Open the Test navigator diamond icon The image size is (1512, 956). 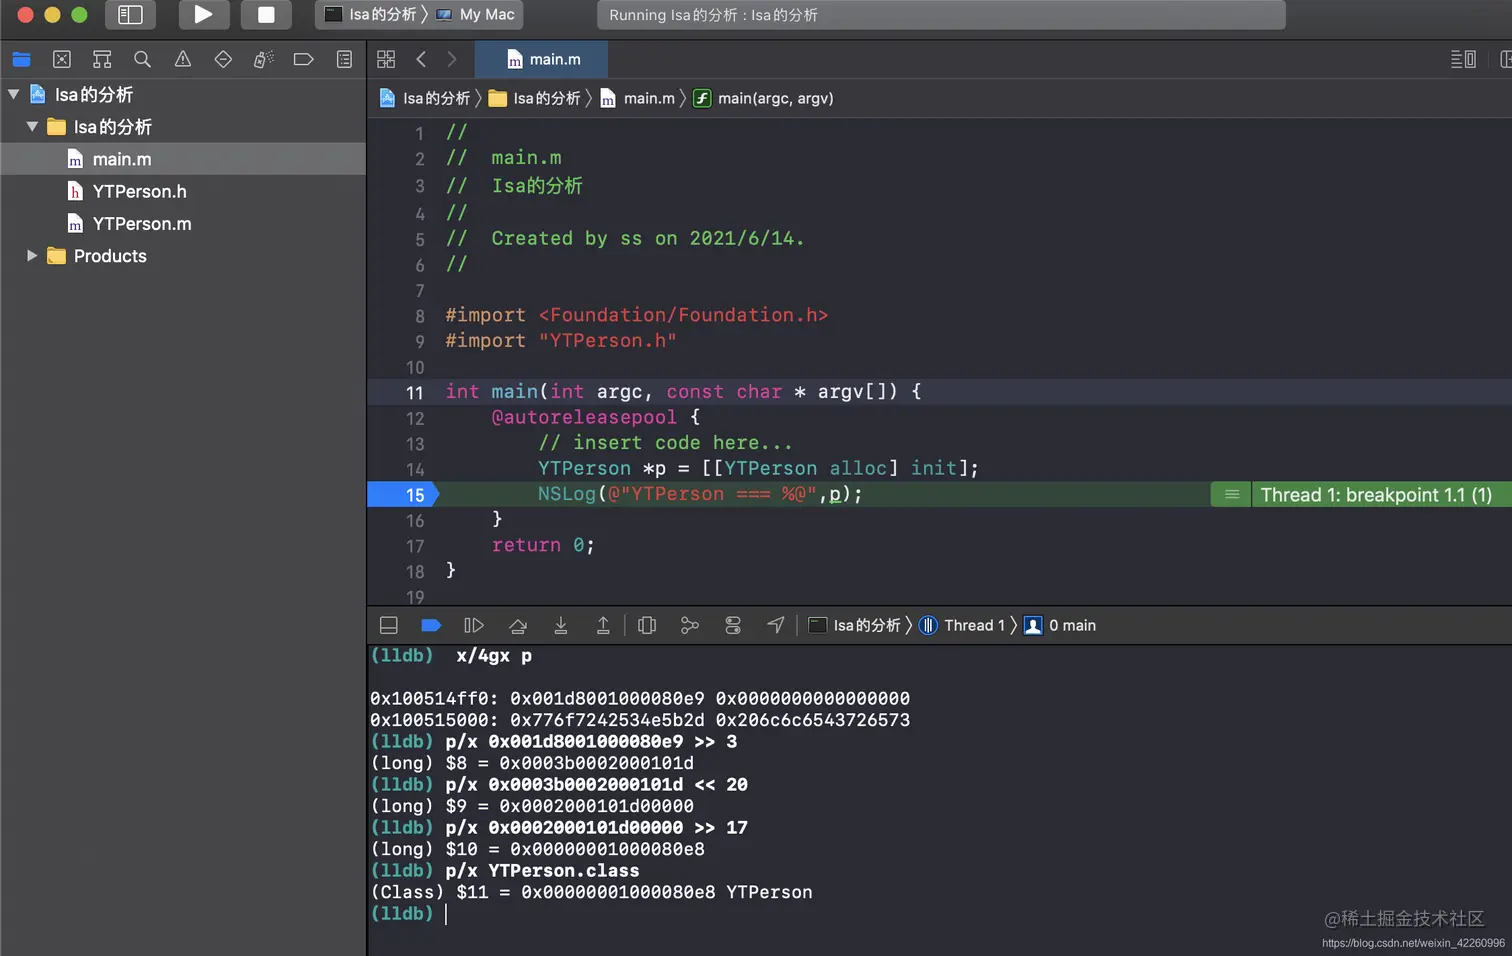[223, 59]
